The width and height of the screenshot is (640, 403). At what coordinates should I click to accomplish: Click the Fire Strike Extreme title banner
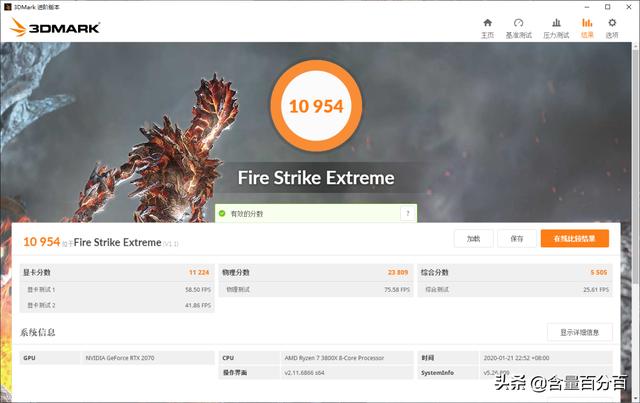click(x=316, y=178)
